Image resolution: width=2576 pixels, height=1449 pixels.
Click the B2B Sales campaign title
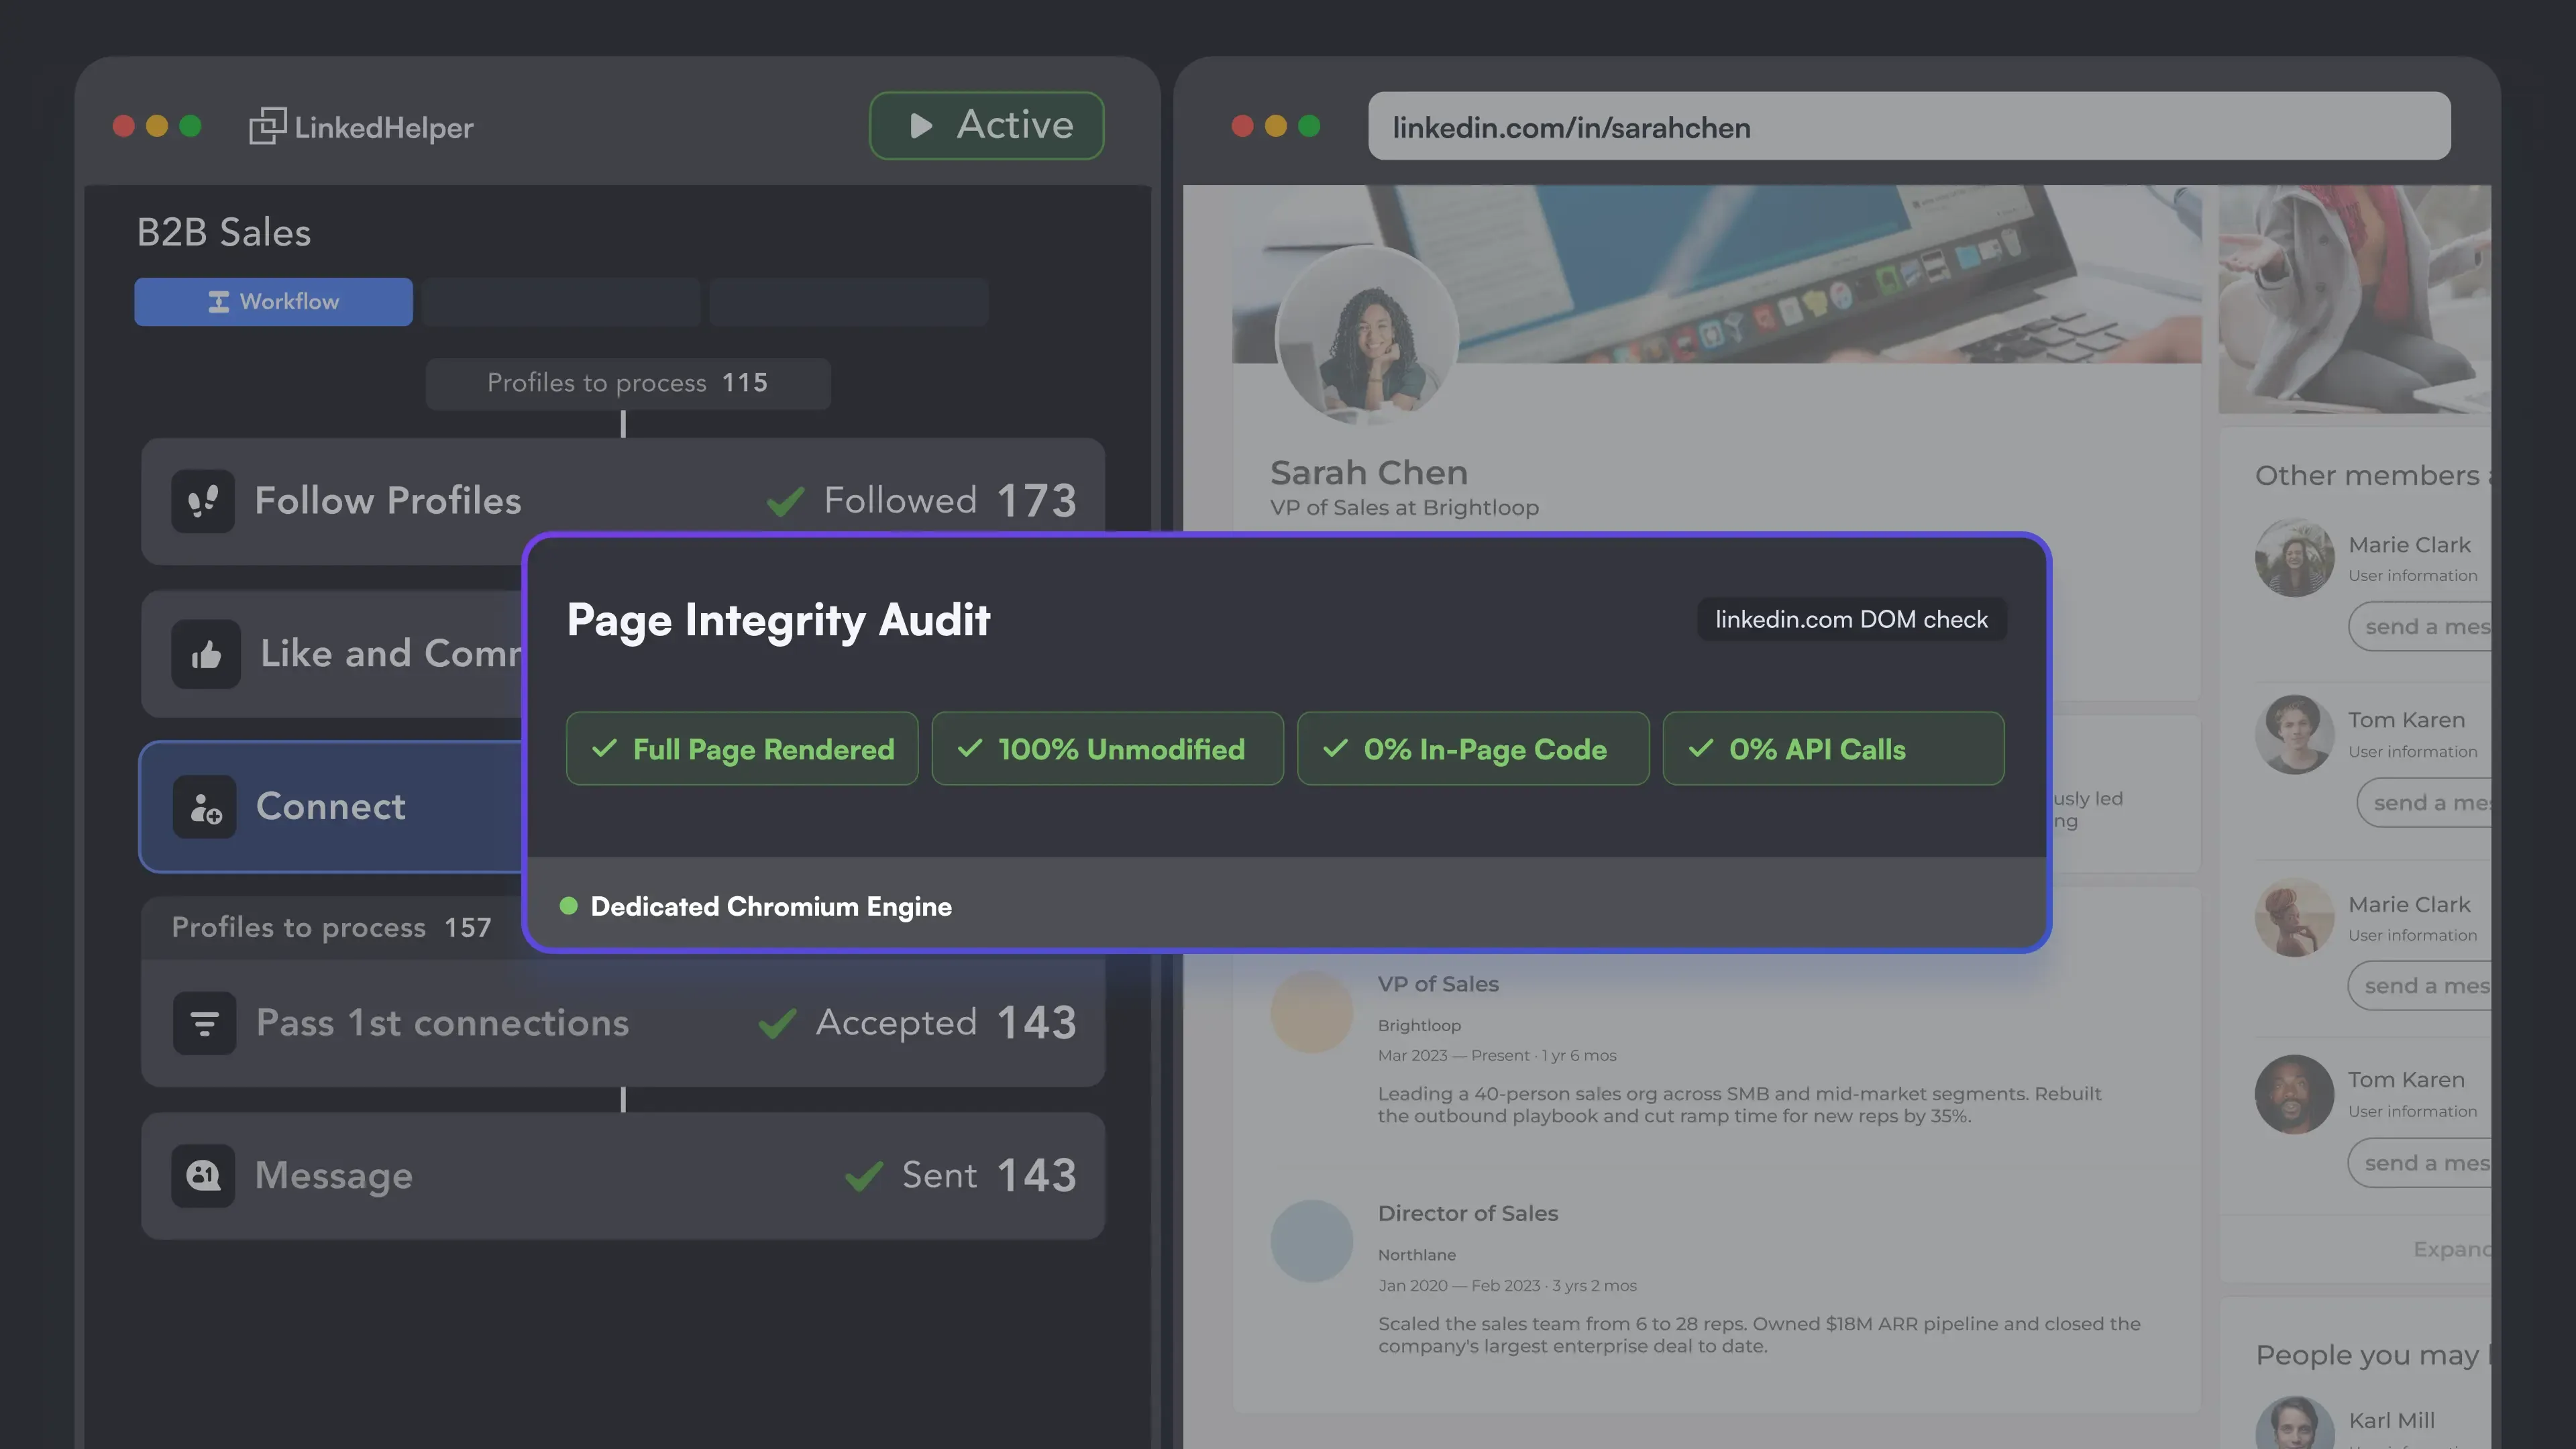224,233
